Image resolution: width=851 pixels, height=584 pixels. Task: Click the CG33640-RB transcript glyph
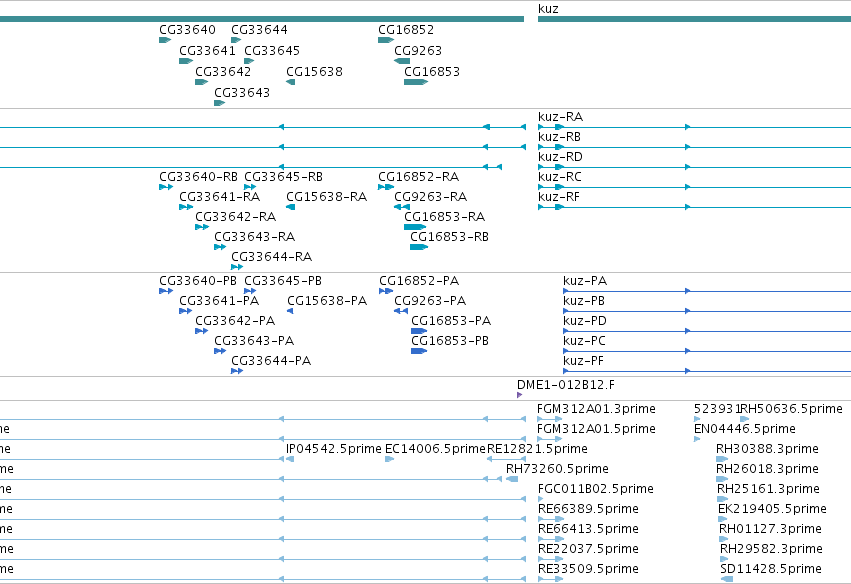pos(166,187)
